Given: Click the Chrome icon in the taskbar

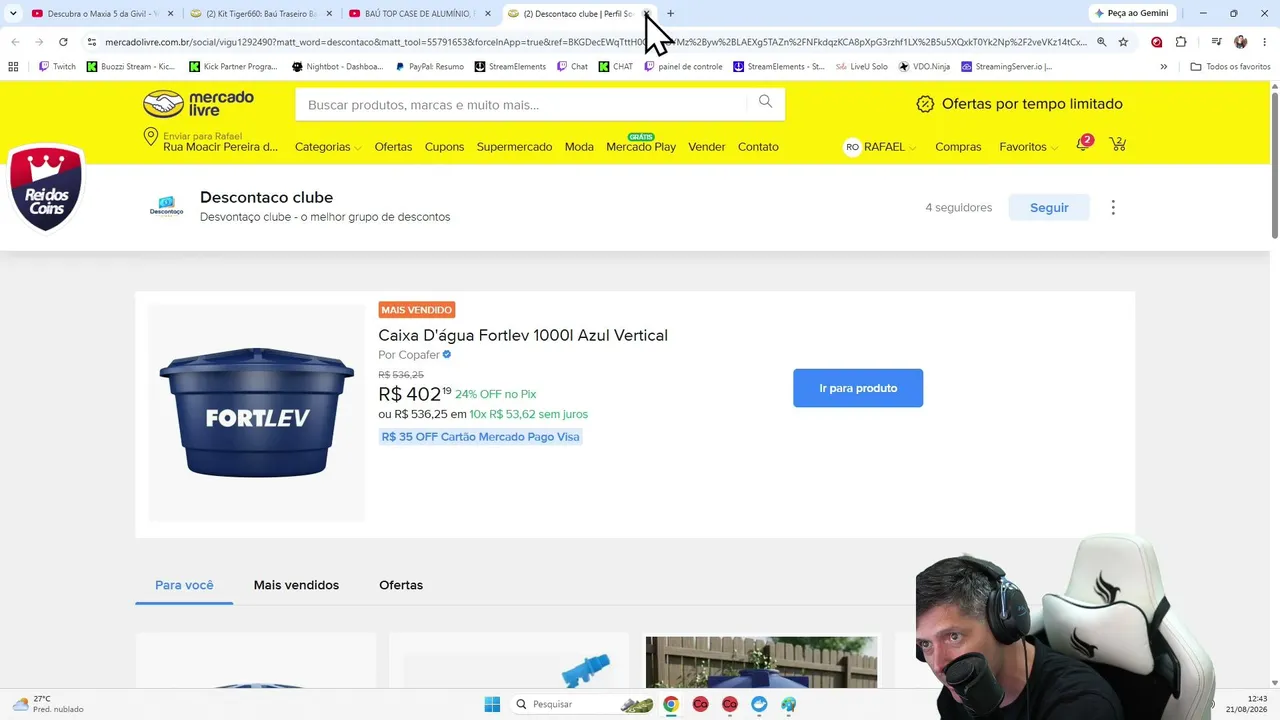Looking at the screenshot, I should click(670, 704).
